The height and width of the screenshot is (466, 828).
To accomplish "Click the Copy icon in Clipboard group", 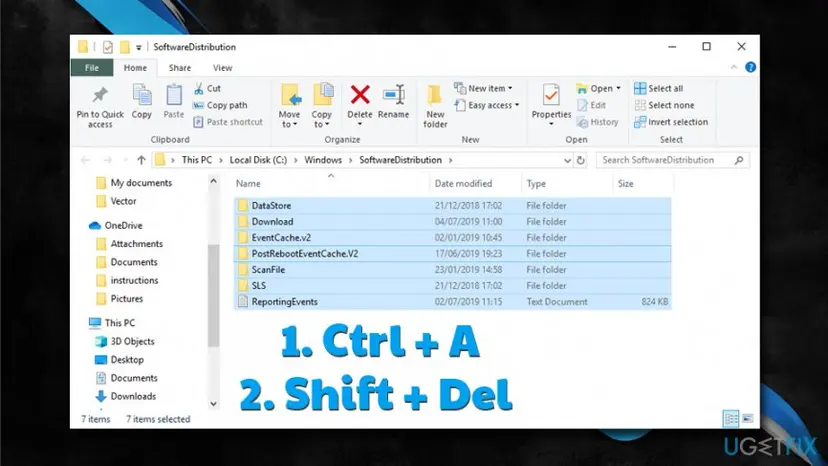I will (142, 95).
